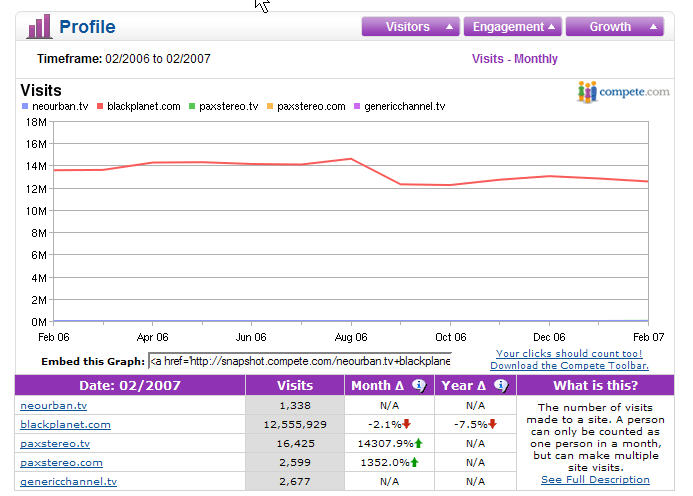Open the Engagement dropdown menu
This screenshot has height=496, width=693.
(x=513, y=27)
